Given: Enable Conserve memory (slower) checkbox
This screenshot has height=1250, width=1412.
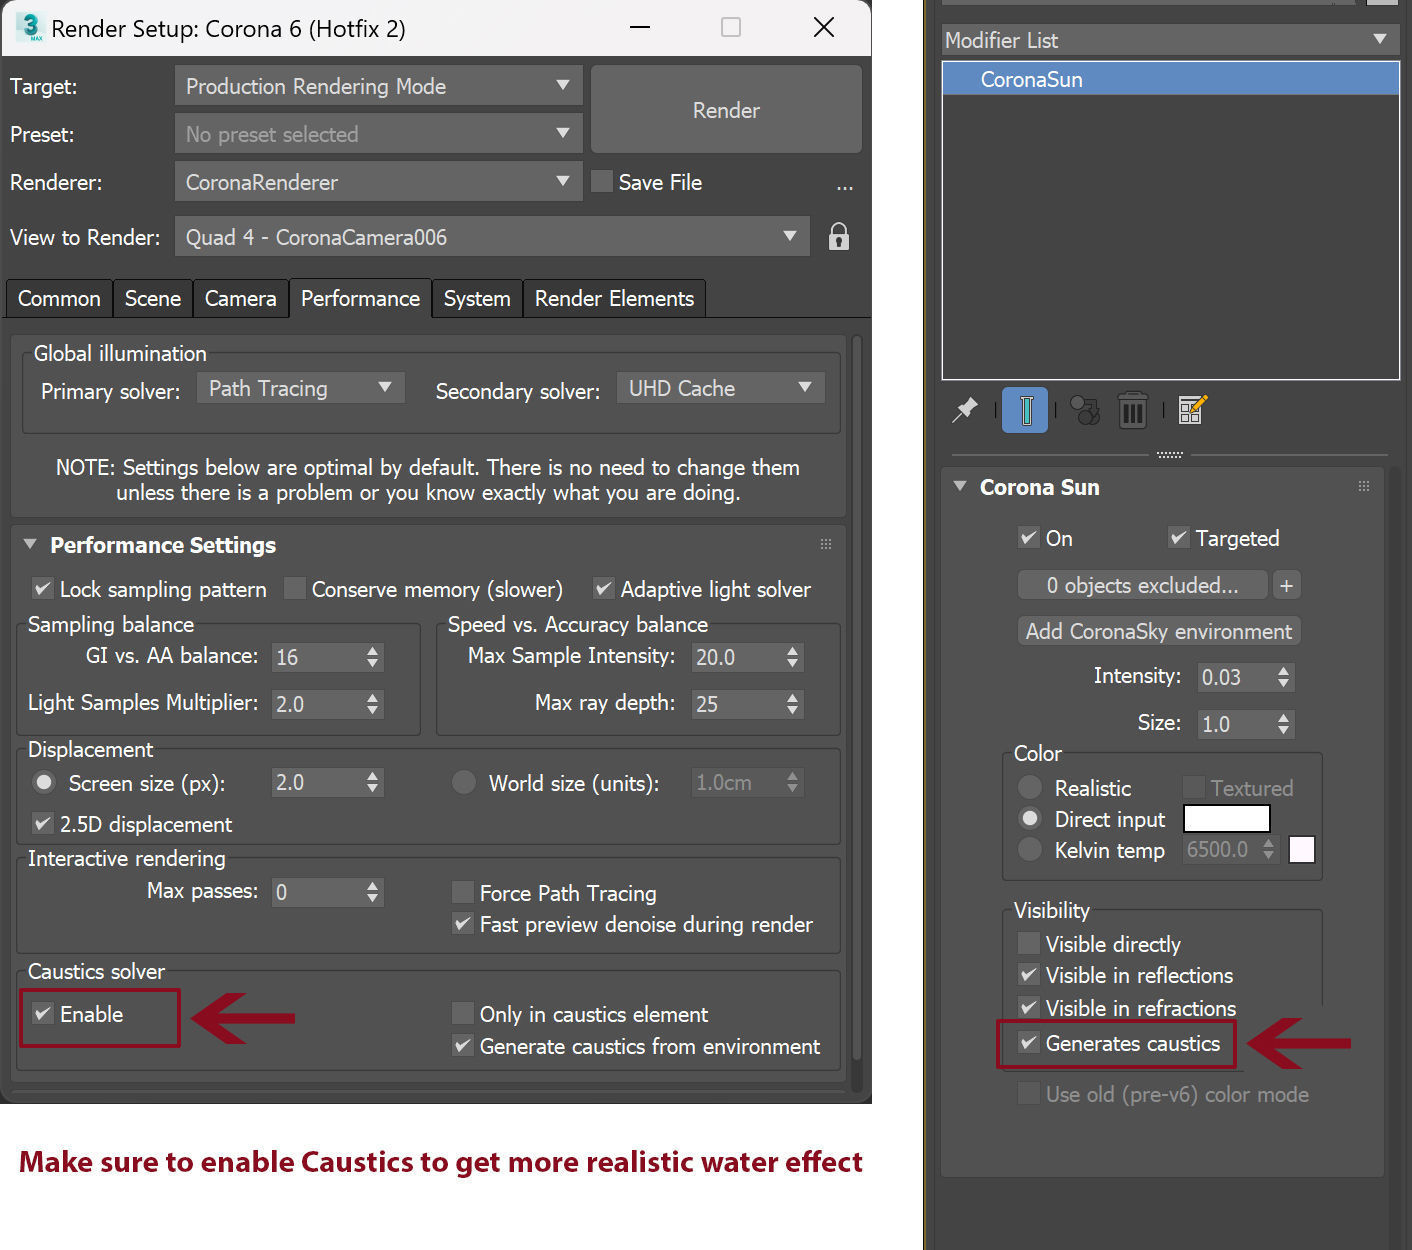Looking at the screenshot, I should (x=294, y=588).
